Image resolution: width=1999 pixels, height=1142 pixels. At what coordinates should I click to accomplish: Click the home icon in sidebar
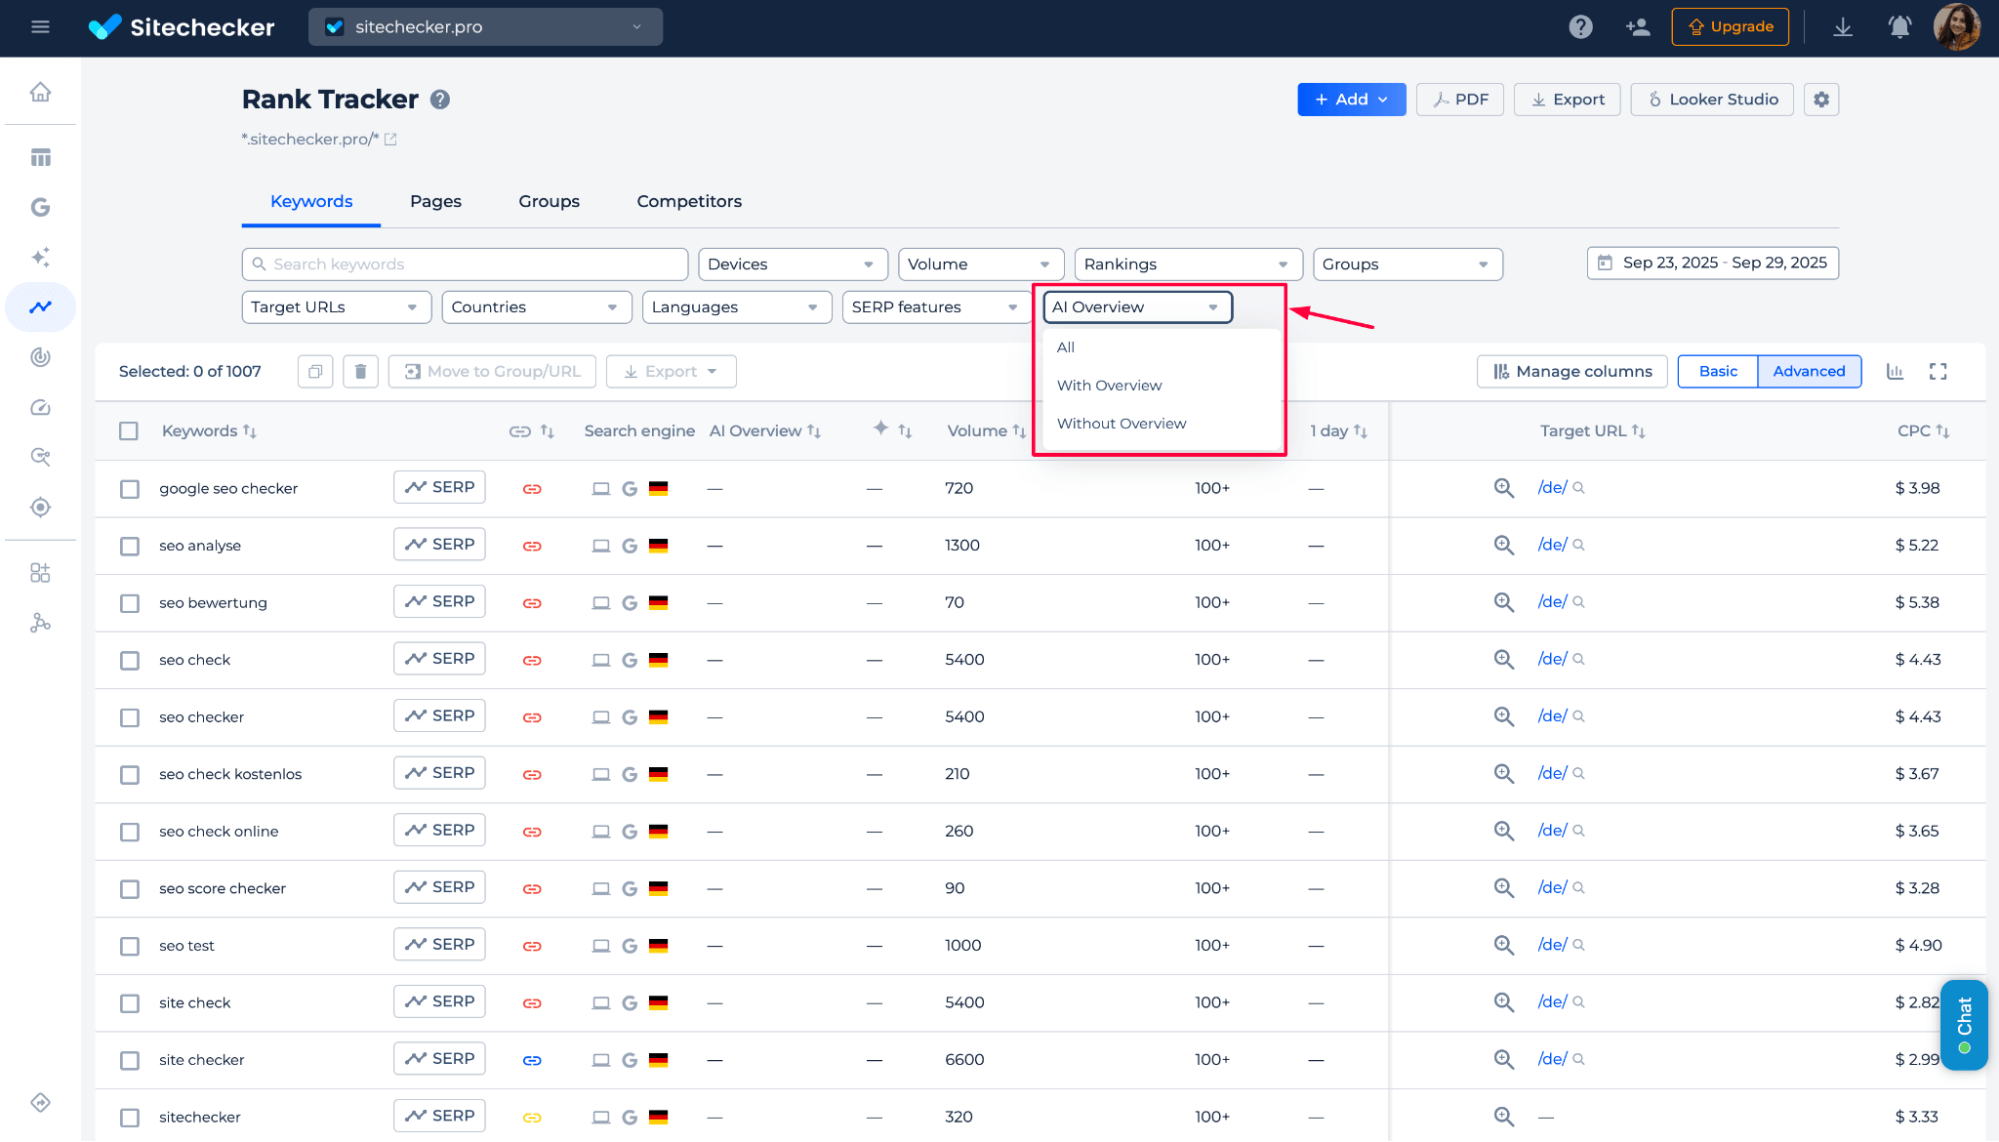pyautogui.click(x=40, y=92)
